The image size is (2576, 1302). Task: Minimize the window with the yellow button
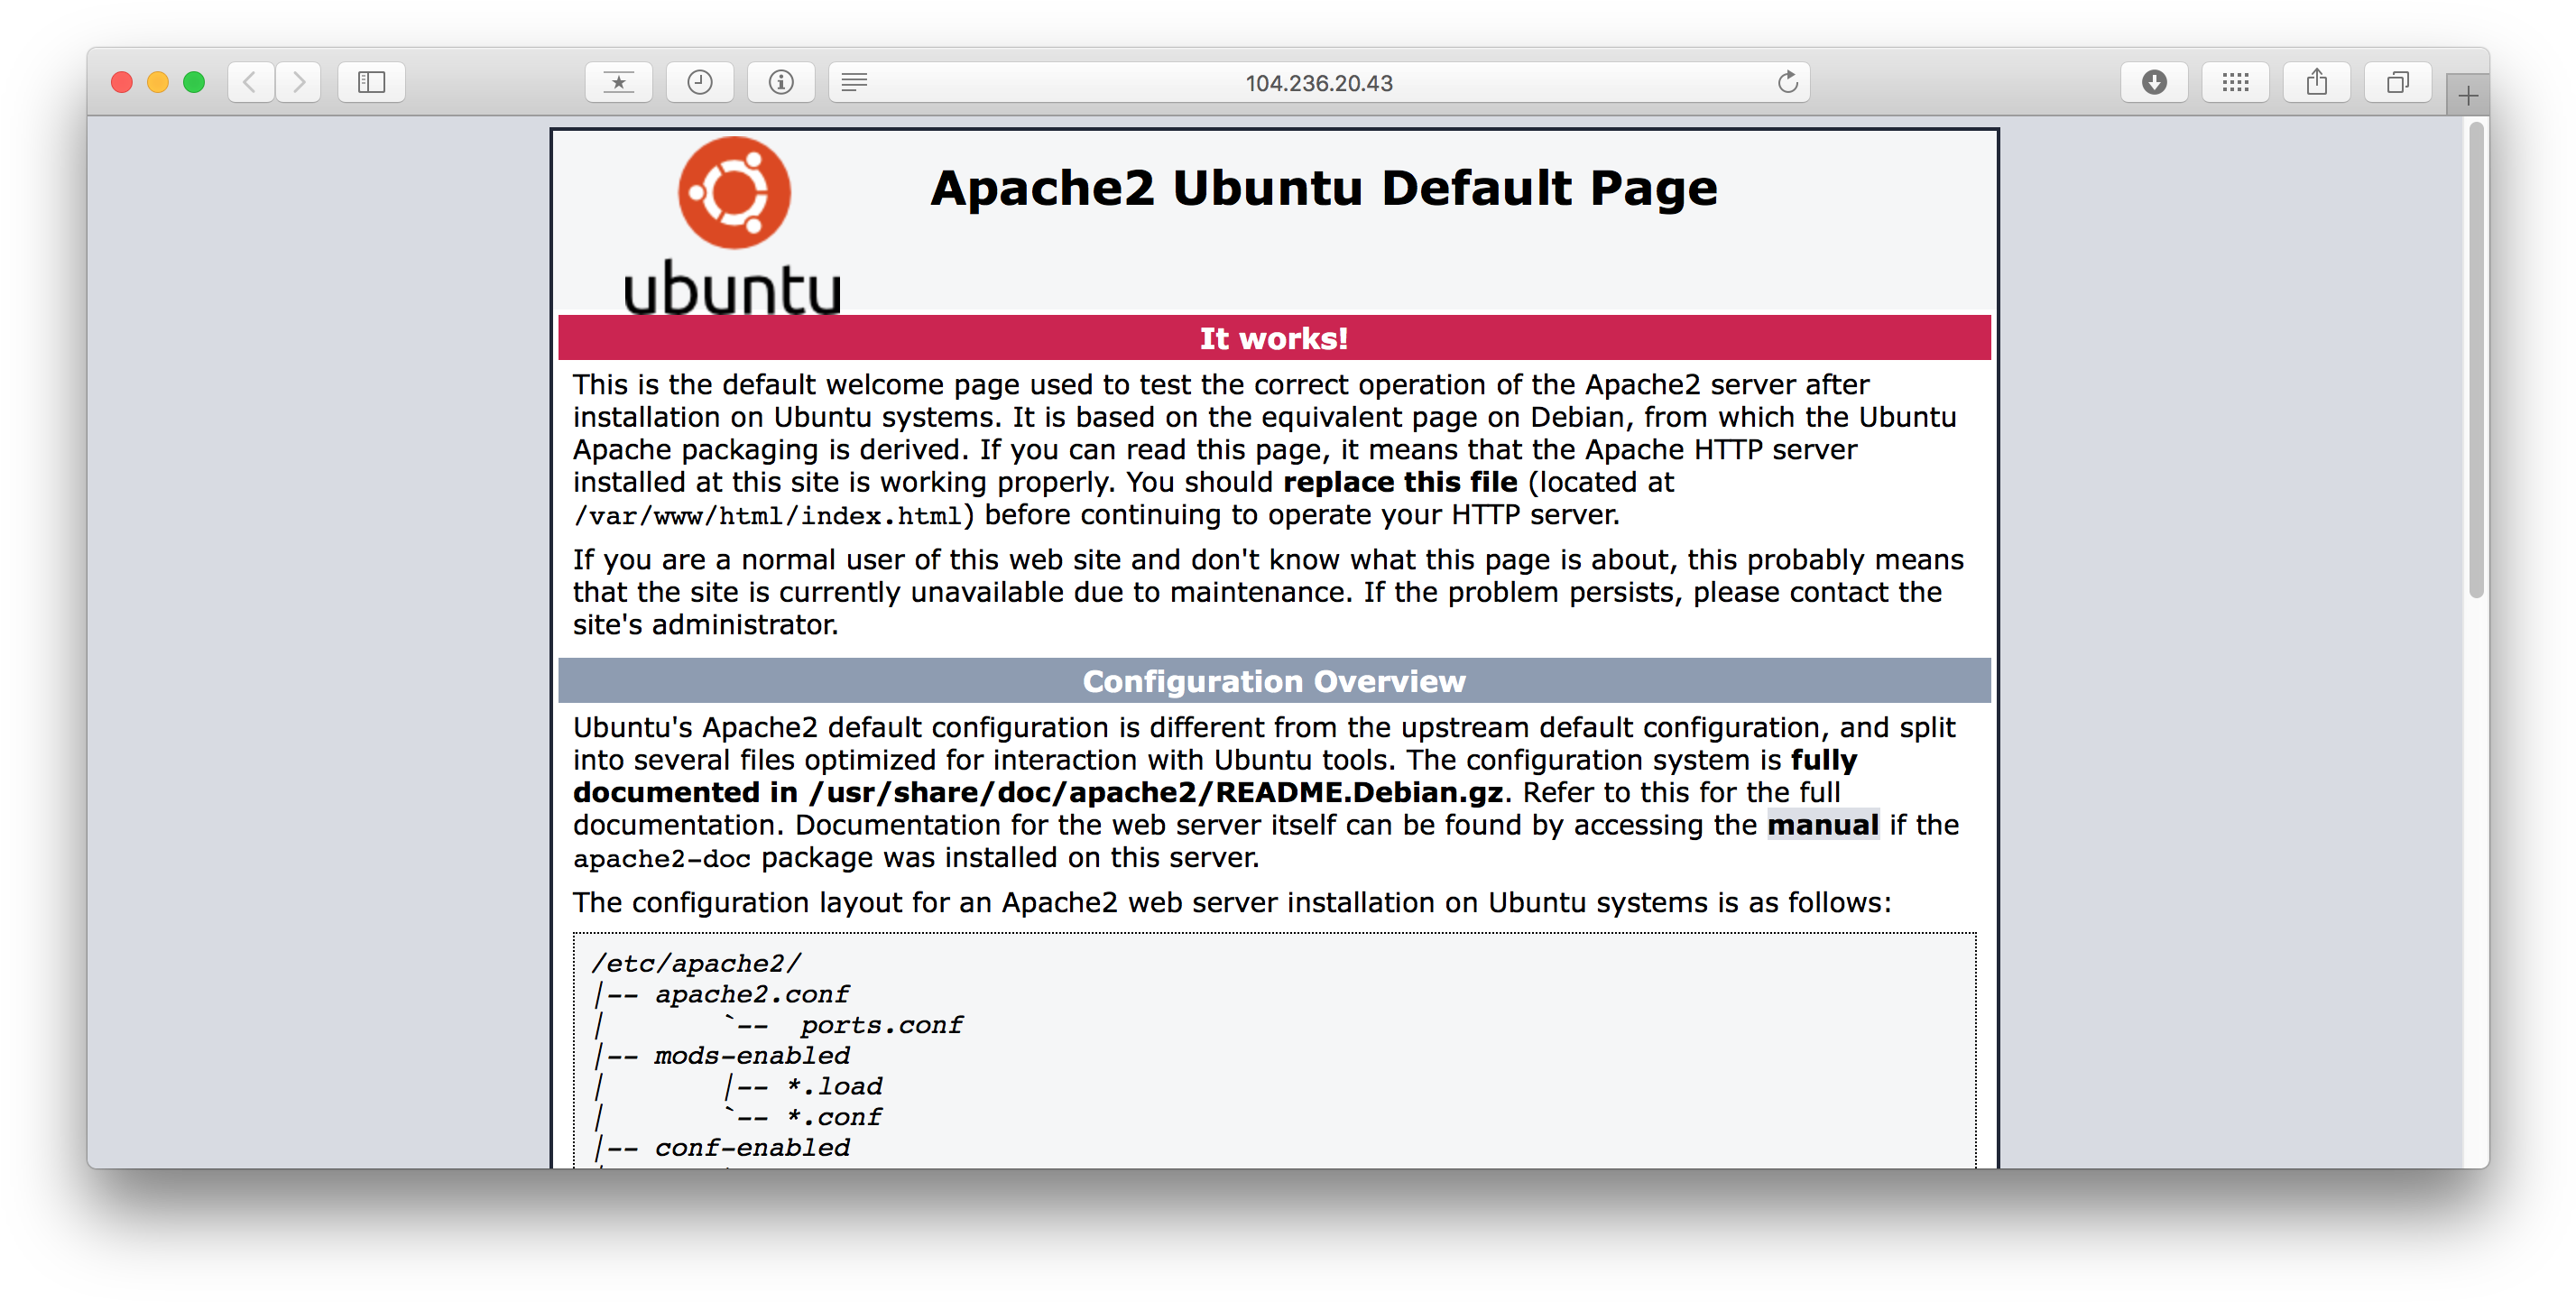pyautogui.click(x=158, y=82)
